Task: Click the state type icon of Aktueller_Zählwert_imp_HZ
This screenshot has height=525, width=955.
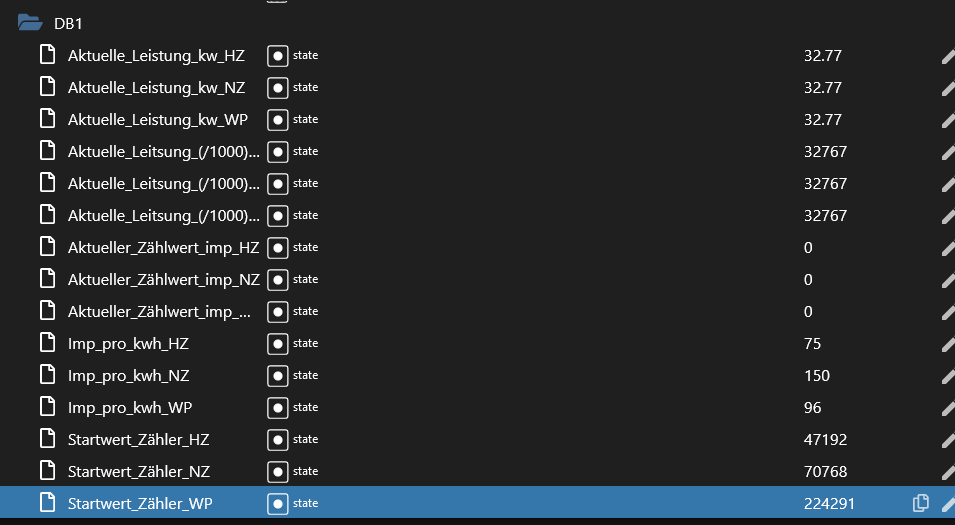Action: pyautogui.click(x=278, y=248)
